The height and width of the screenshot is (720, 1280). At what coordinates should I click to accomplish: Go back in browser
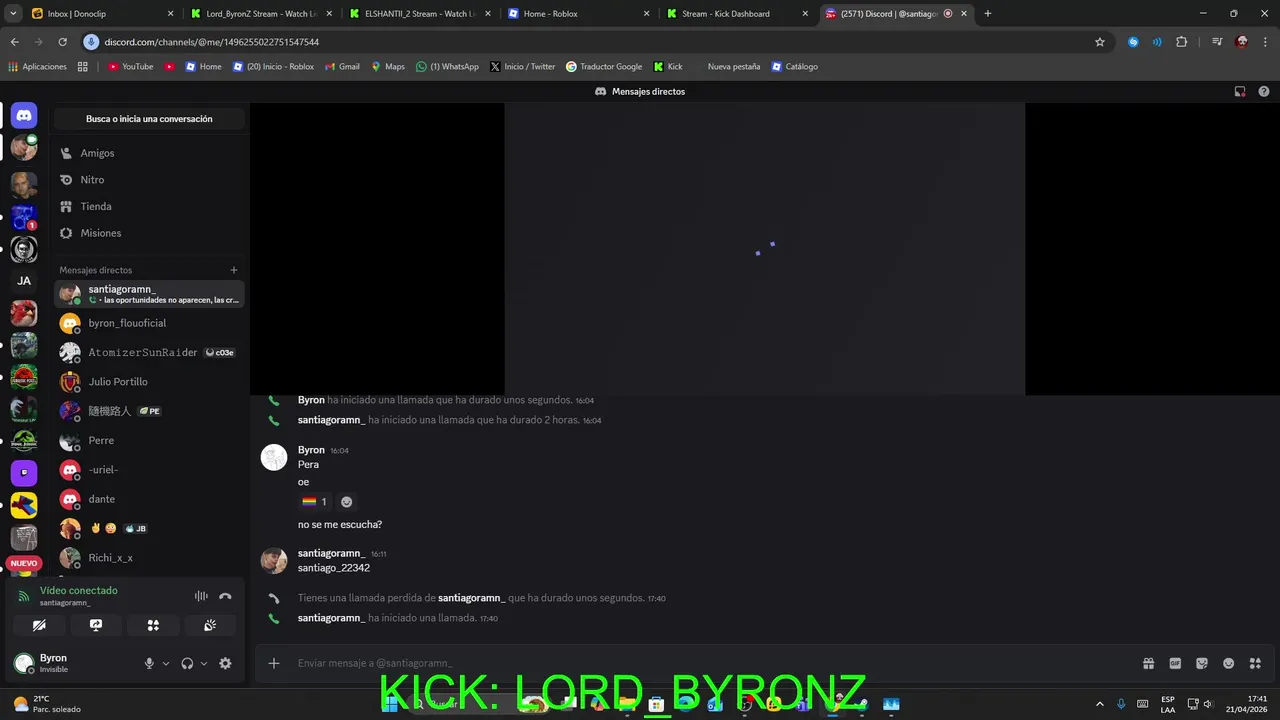15,42
